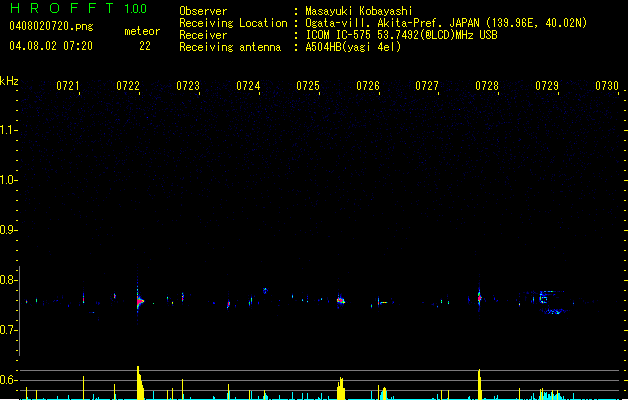The height and width of the screenshot is (400, 629).
Task: Click the 0728 time marker
Action: coord(487,85)
